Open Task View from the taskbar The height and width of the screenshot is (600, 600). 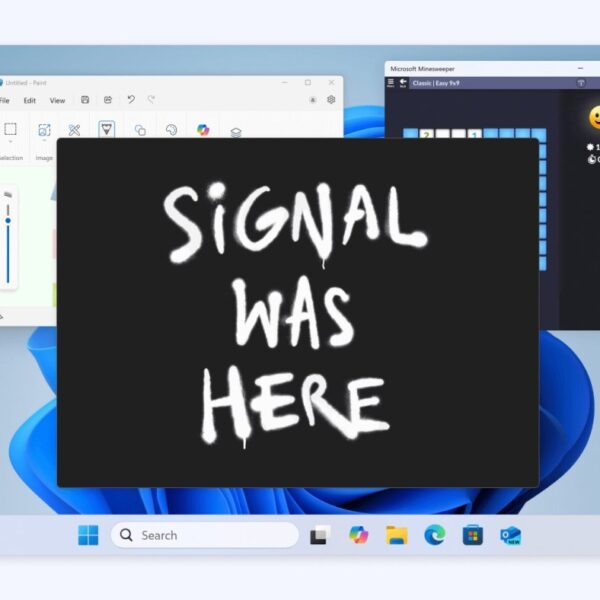(x=320, y=535)
